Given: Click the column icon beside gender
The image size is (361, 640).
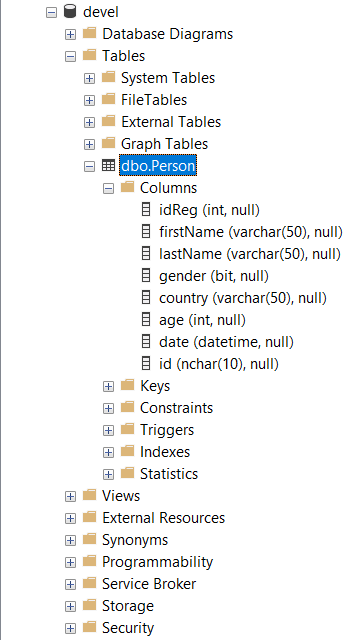Looking at the screenshot, I should [x=146, y=276].
